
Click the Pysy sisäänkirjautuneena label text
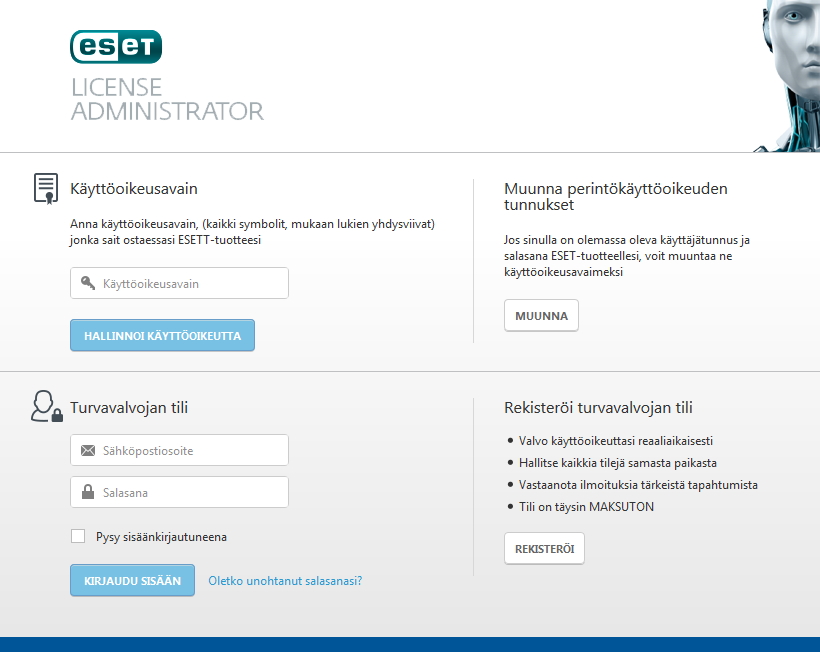pos(161,536)
